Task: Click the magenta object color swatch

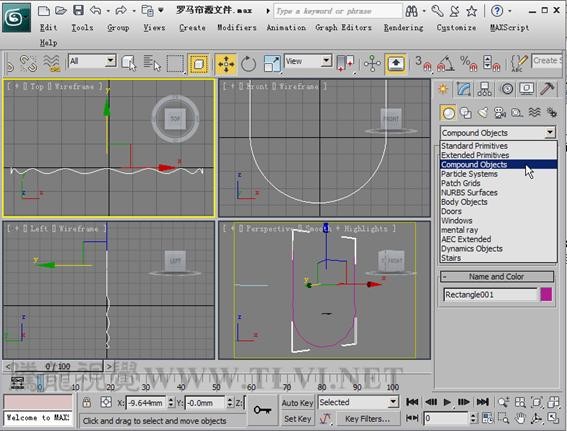Action: tap(546, 294)
